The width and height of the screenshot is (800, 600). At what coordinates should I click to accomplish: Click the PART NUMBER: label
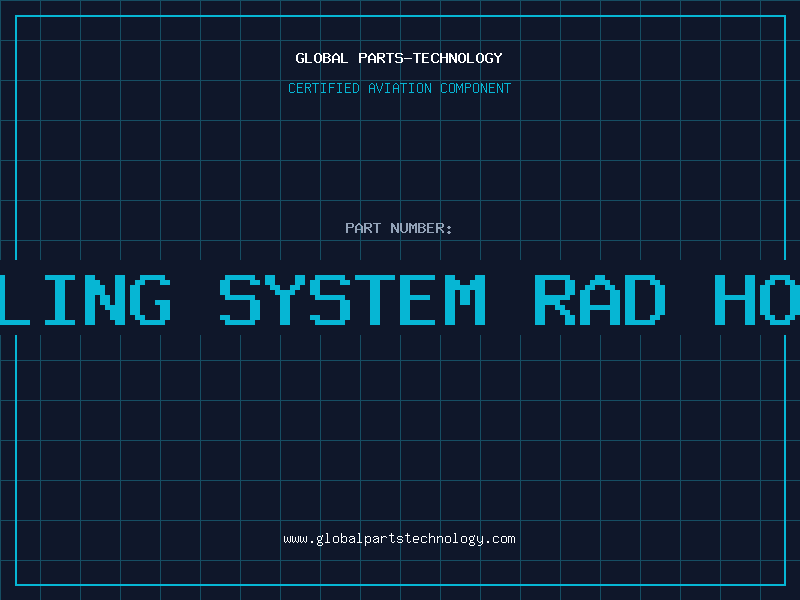(398, 228)
